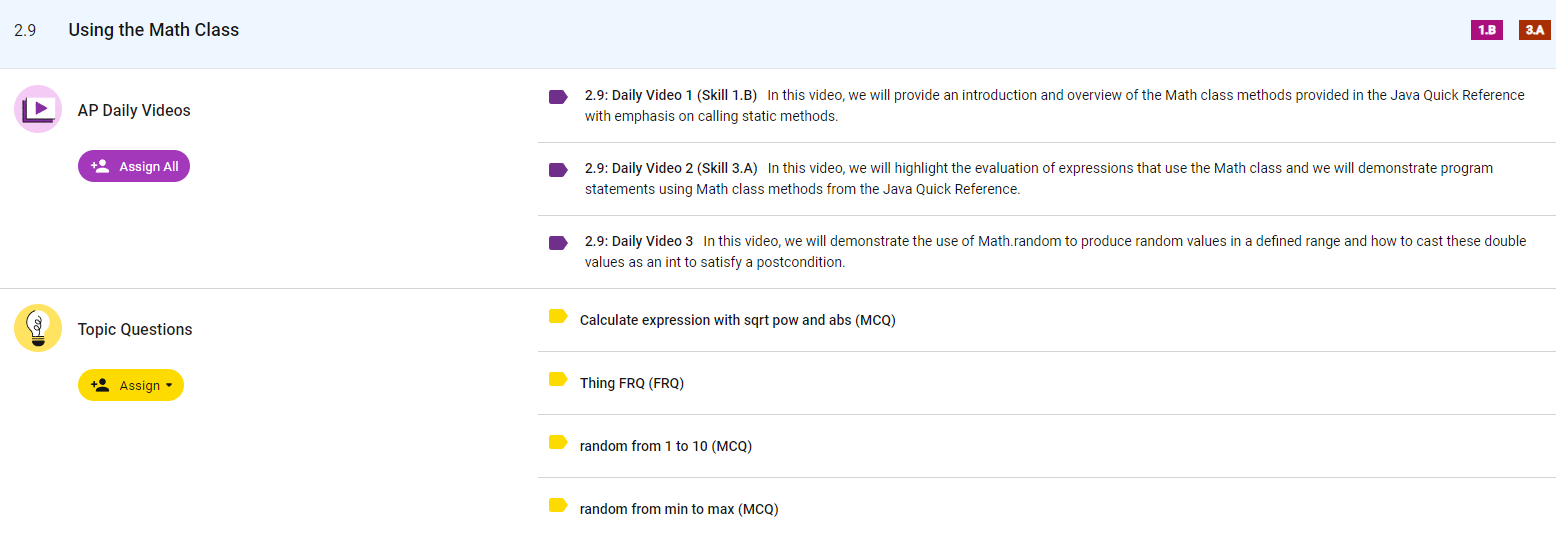The height and width of the screenshot is (534, 1556).
Task: Click the Topic Questions lightbulb icon
Action: click(38, 328)
